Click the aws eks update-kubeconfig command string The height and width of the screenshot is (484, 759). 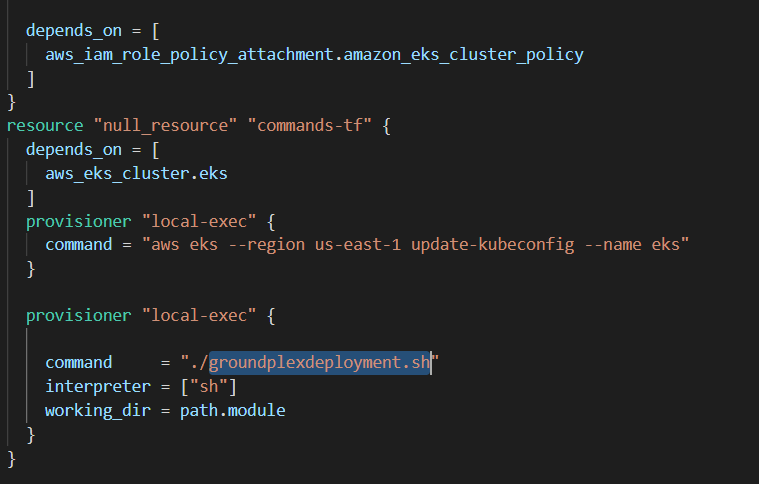pos(415,245)
